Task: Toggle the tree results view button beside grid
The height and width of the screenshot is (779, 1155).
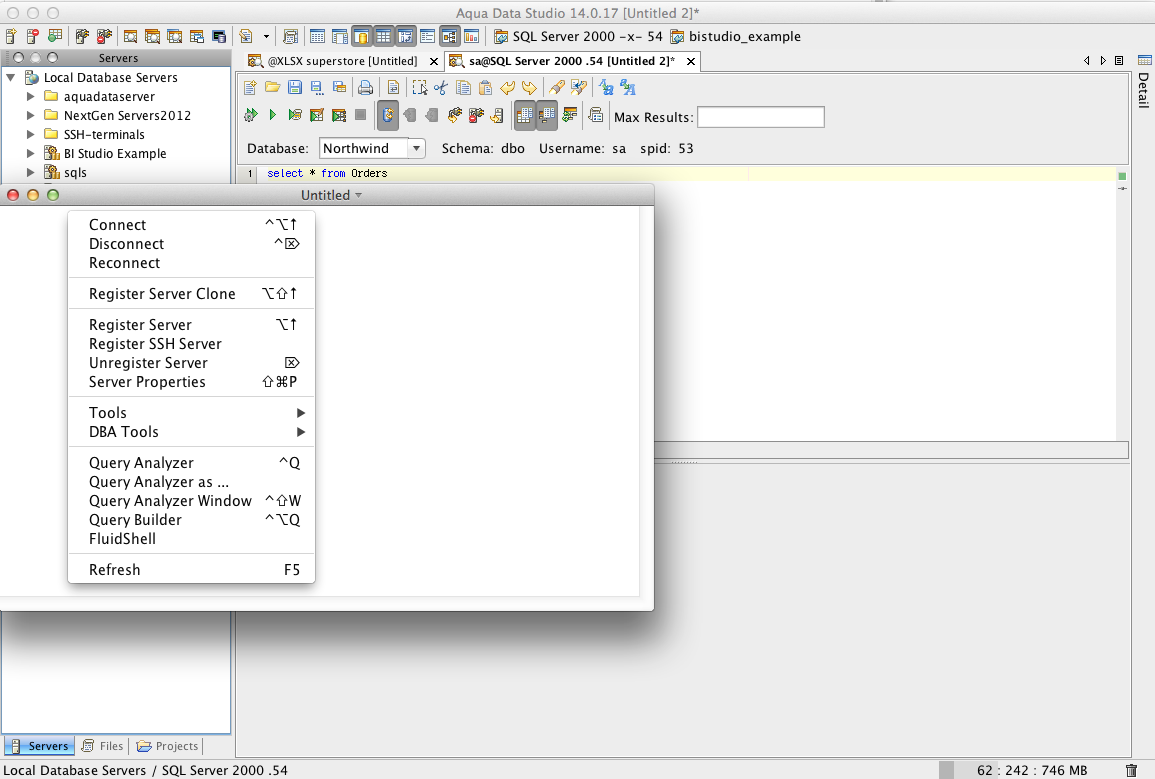Action: (x=547, y=115)
